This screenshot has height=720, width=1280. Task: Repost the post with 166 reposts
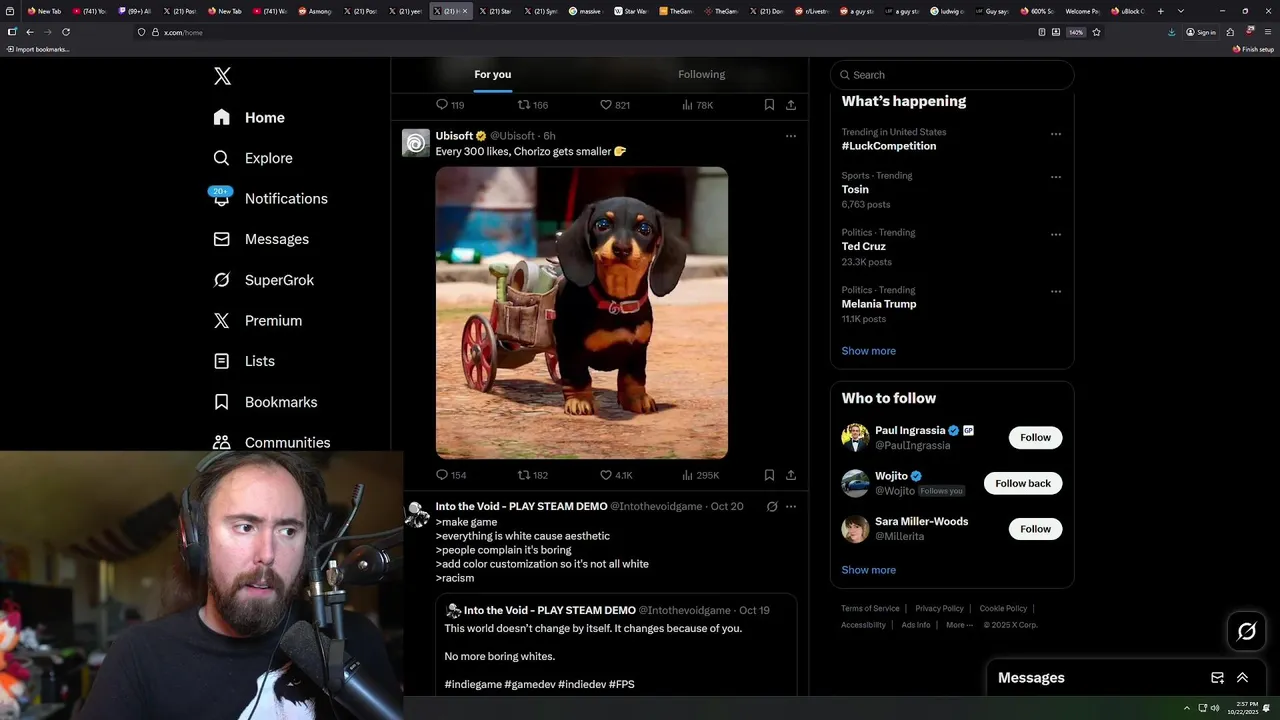532,105
